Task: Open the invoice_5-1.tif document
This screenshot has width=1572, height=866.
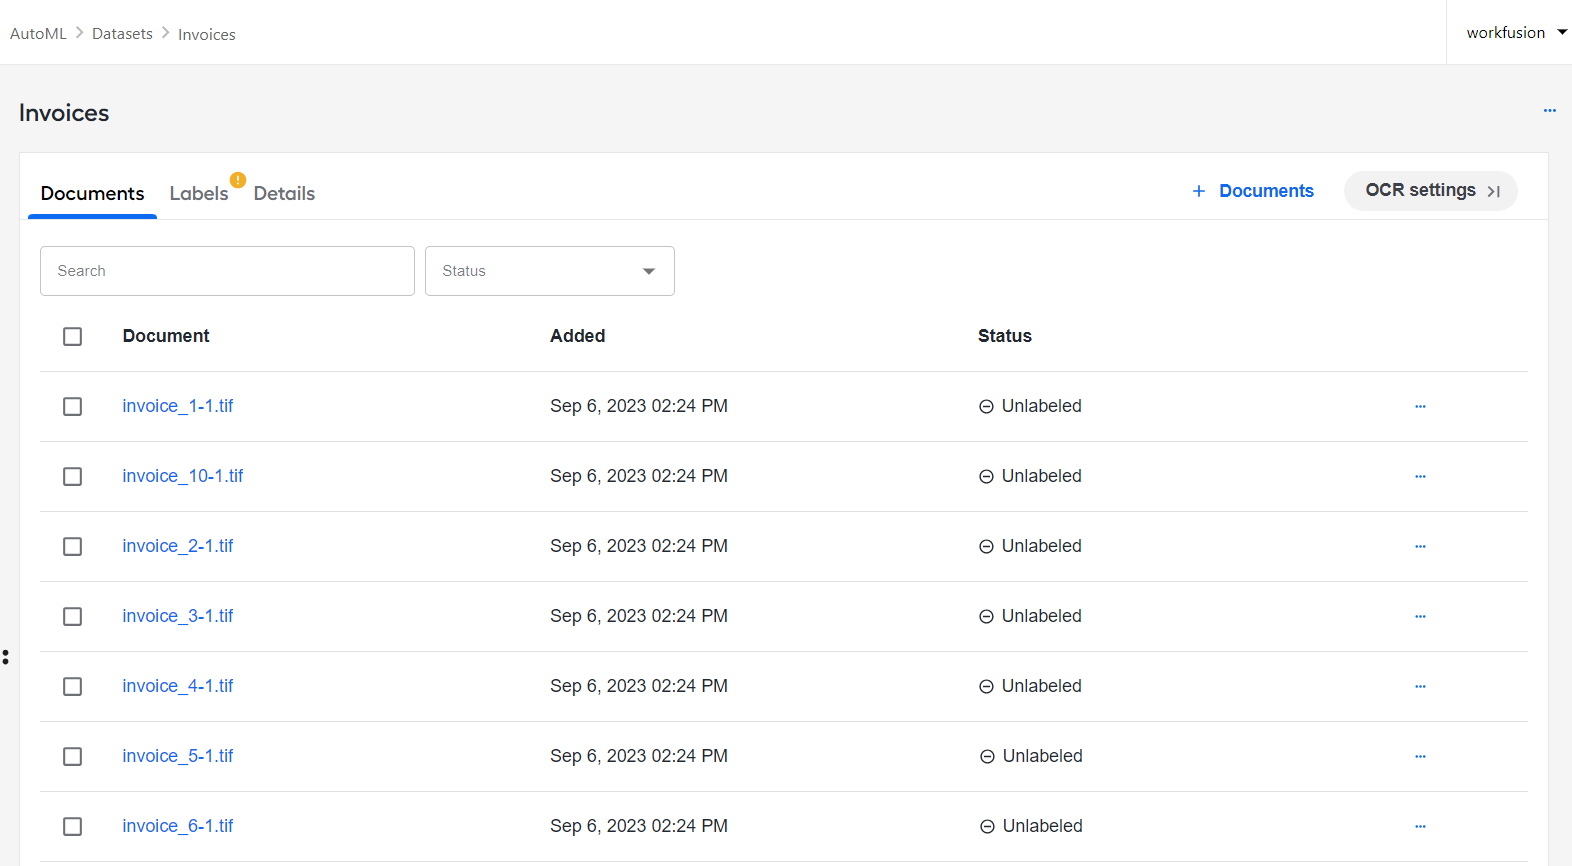Action: pyautogui.click(x=178, y=756)
